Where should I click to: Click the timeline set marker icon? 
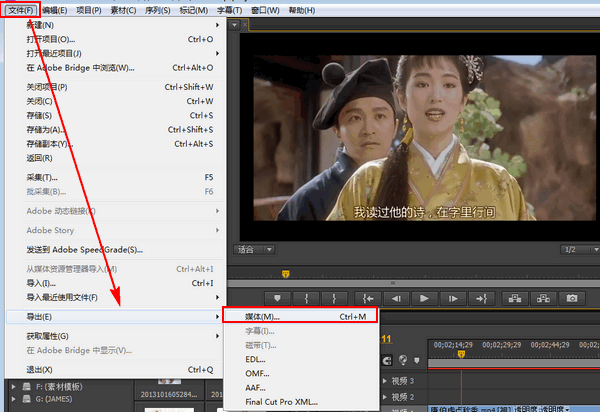pyautogui.click(x=403, y=360)
